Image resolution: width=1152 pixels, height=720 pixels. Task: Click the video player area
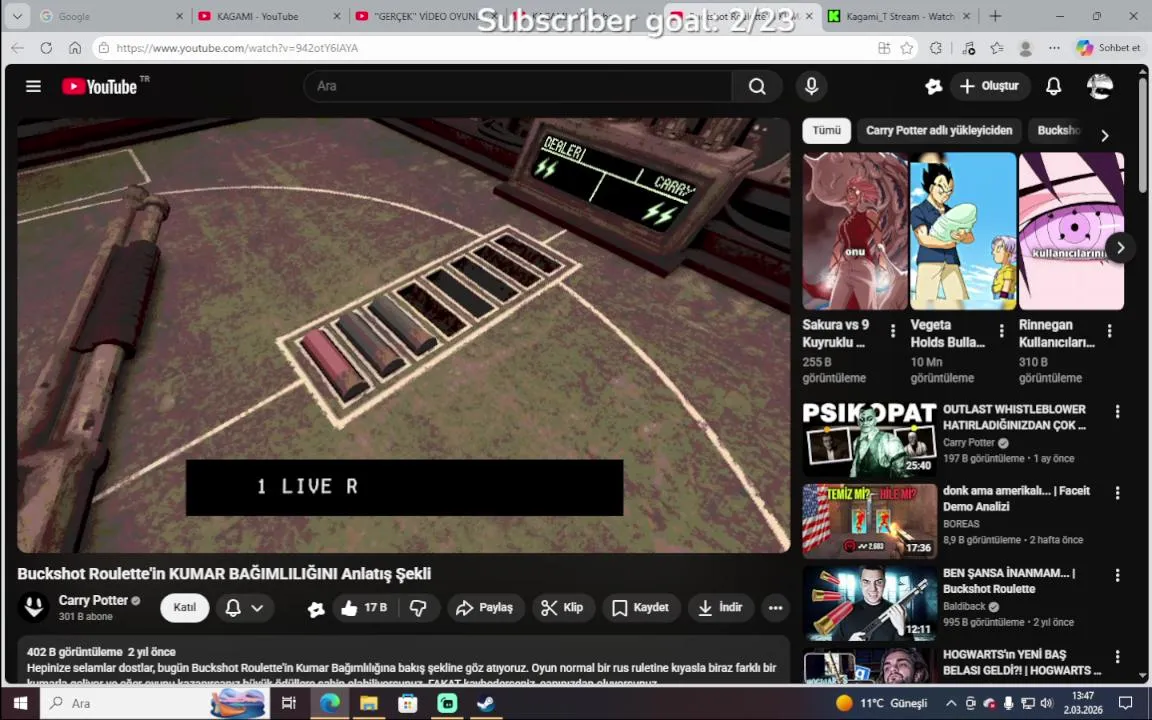[x=403, y=335]
